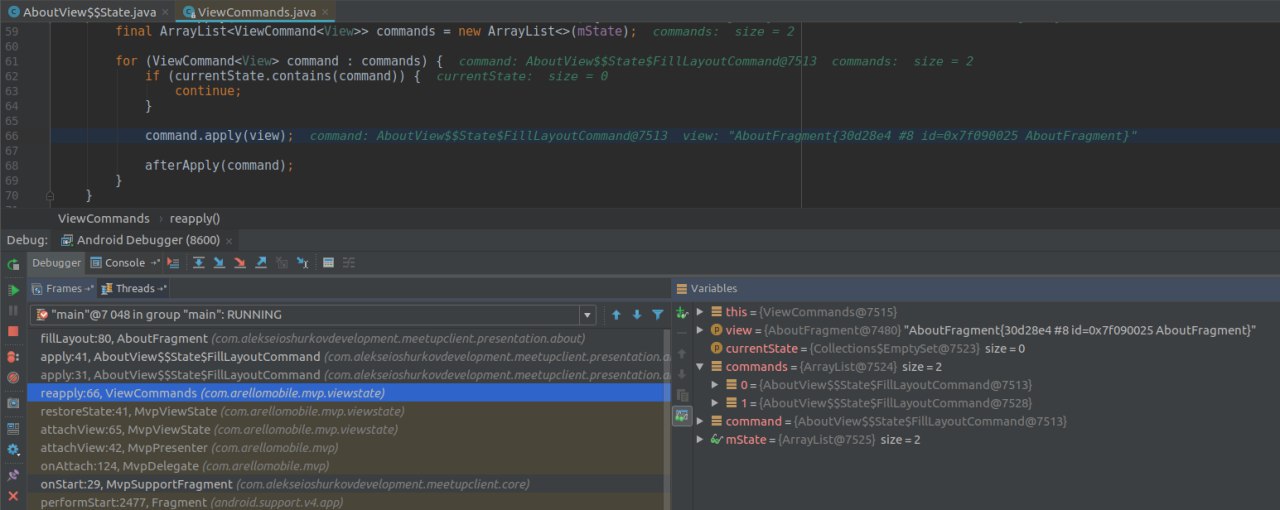1280x510 pixels.
Task: Open the thread selector dropdown
Action: [x=587, y=314]
